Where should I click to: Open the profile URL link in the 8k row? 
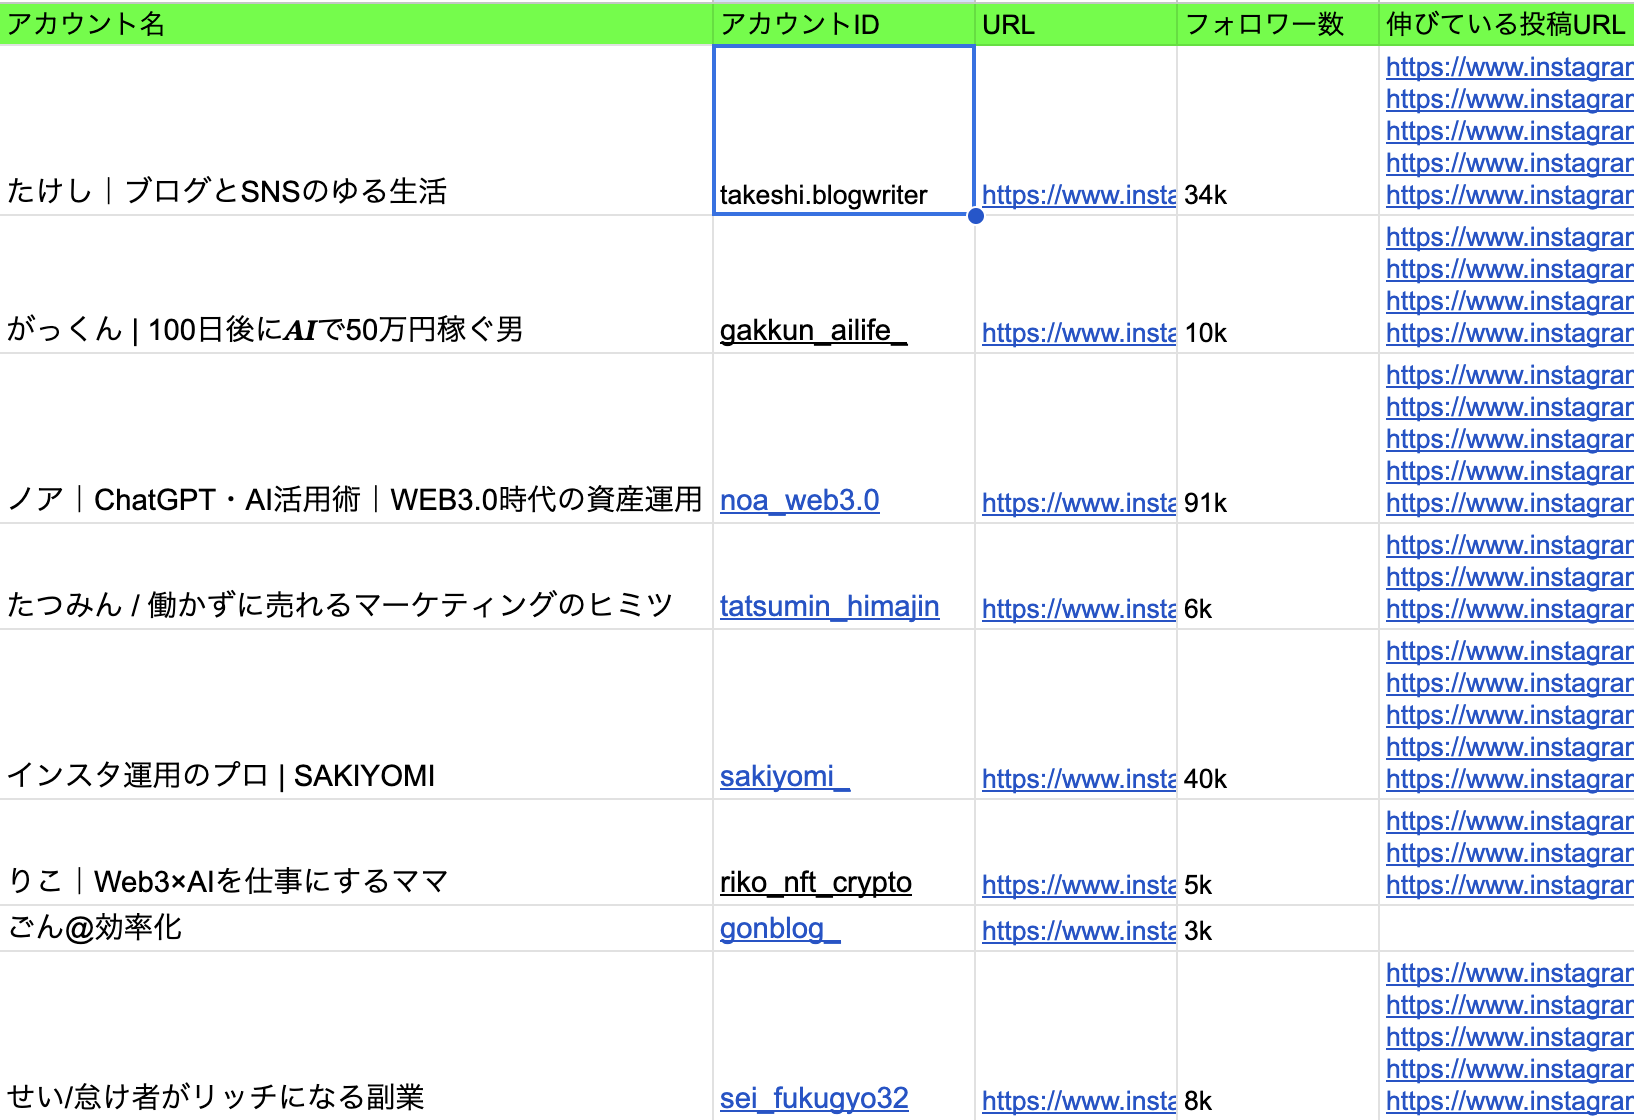coord(1078,1101)
